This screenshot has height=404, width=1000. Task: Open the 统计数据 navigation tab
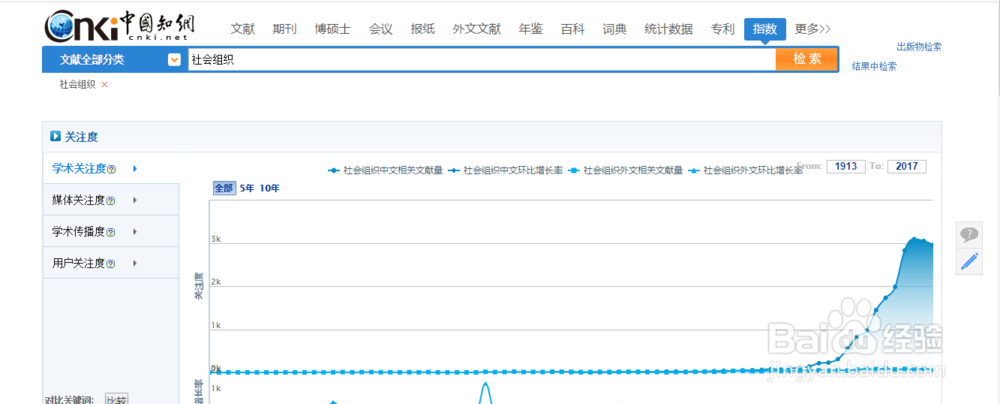[668, 29]
